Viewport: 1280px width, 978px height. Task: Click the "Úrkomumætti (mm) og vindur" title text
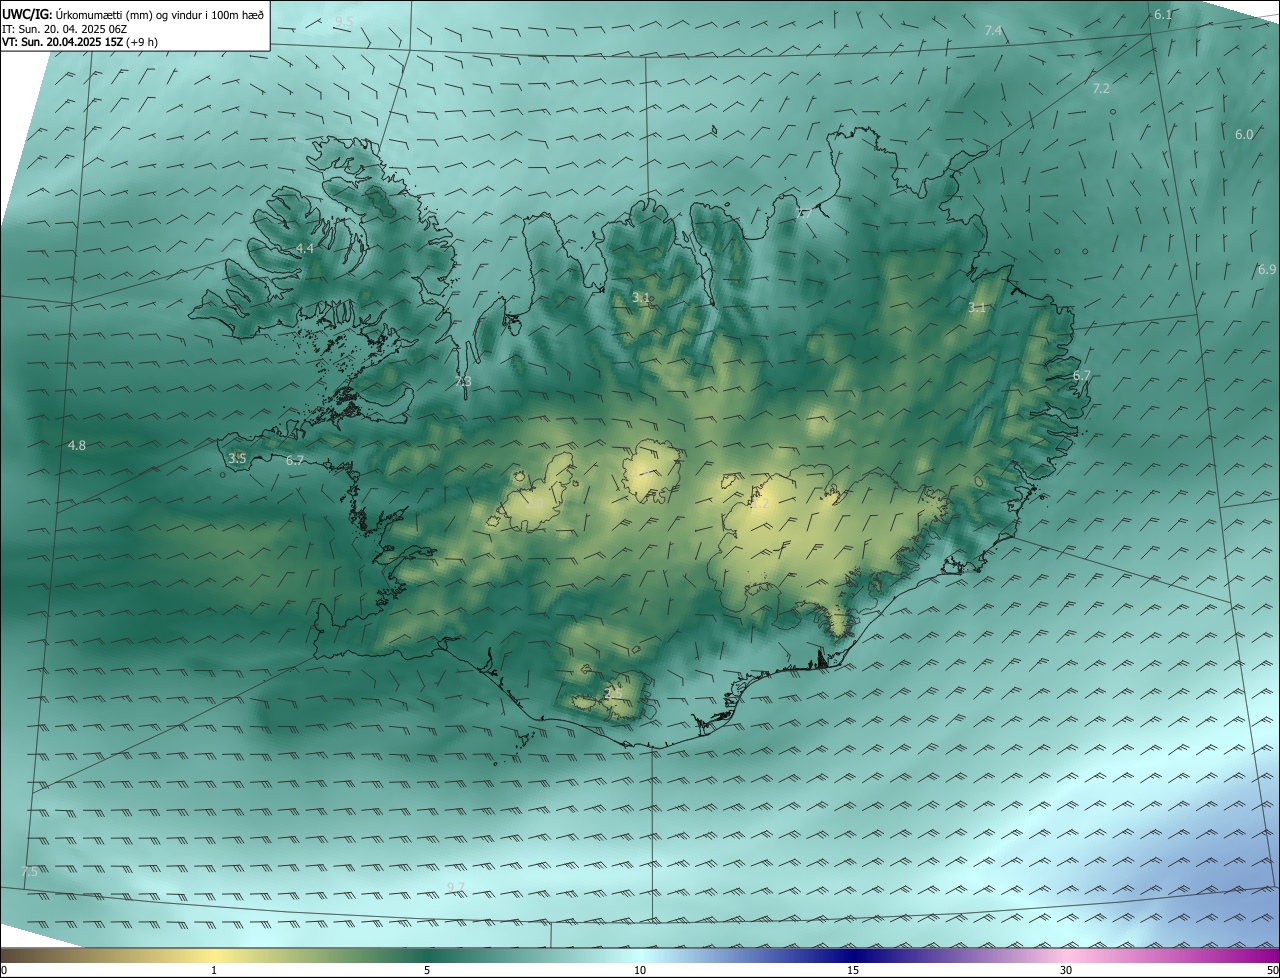pos(127,14)
